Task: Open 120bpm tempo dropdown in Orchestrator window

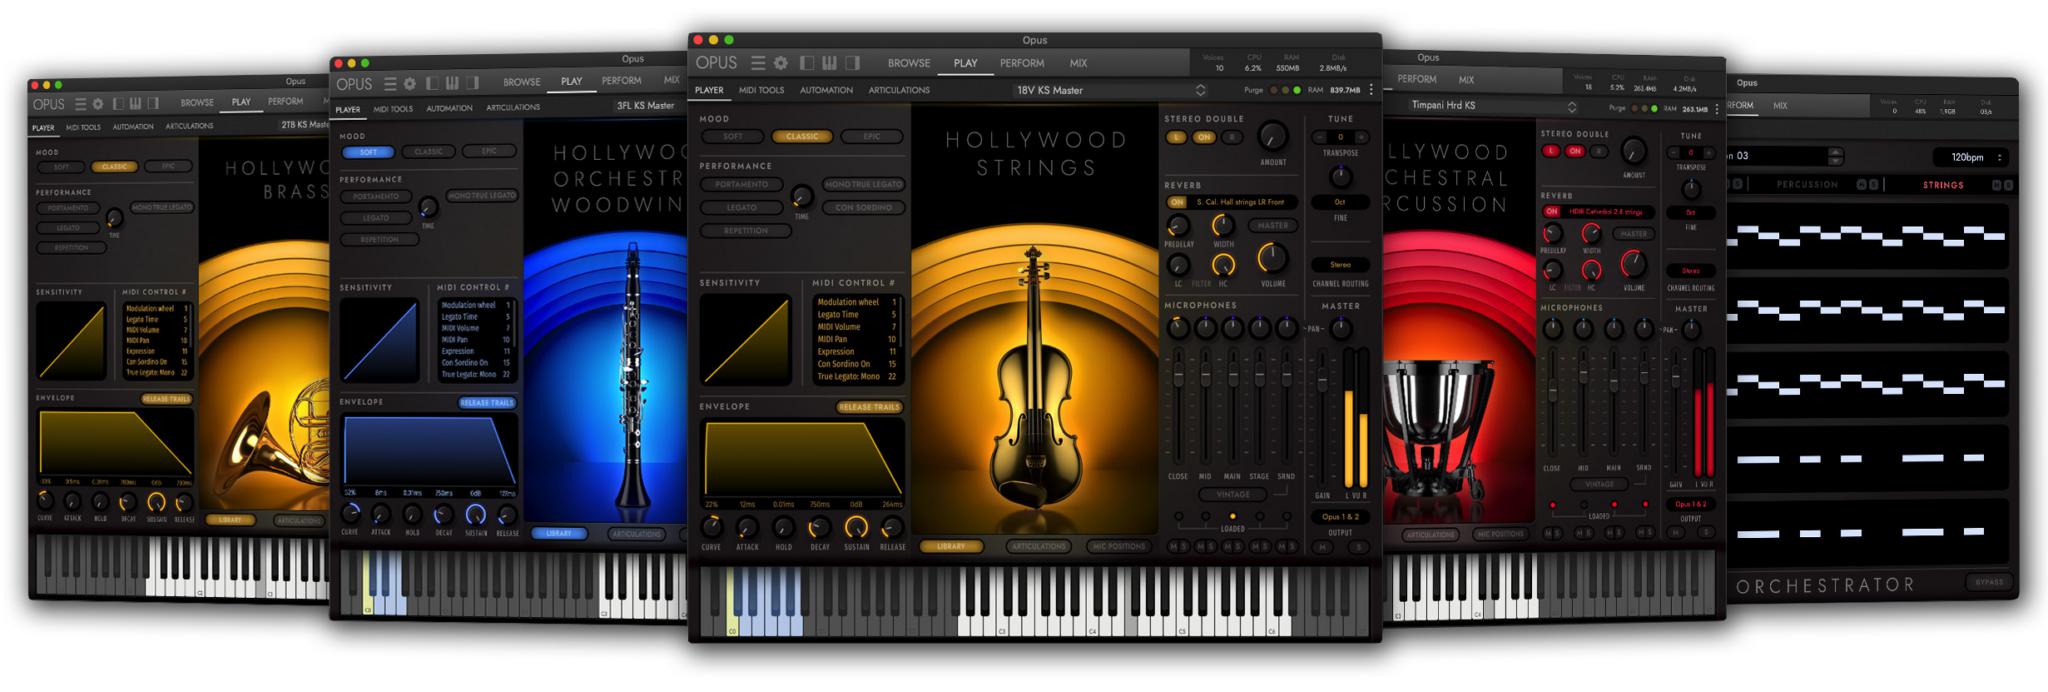Action: [x=1968, y=157]
